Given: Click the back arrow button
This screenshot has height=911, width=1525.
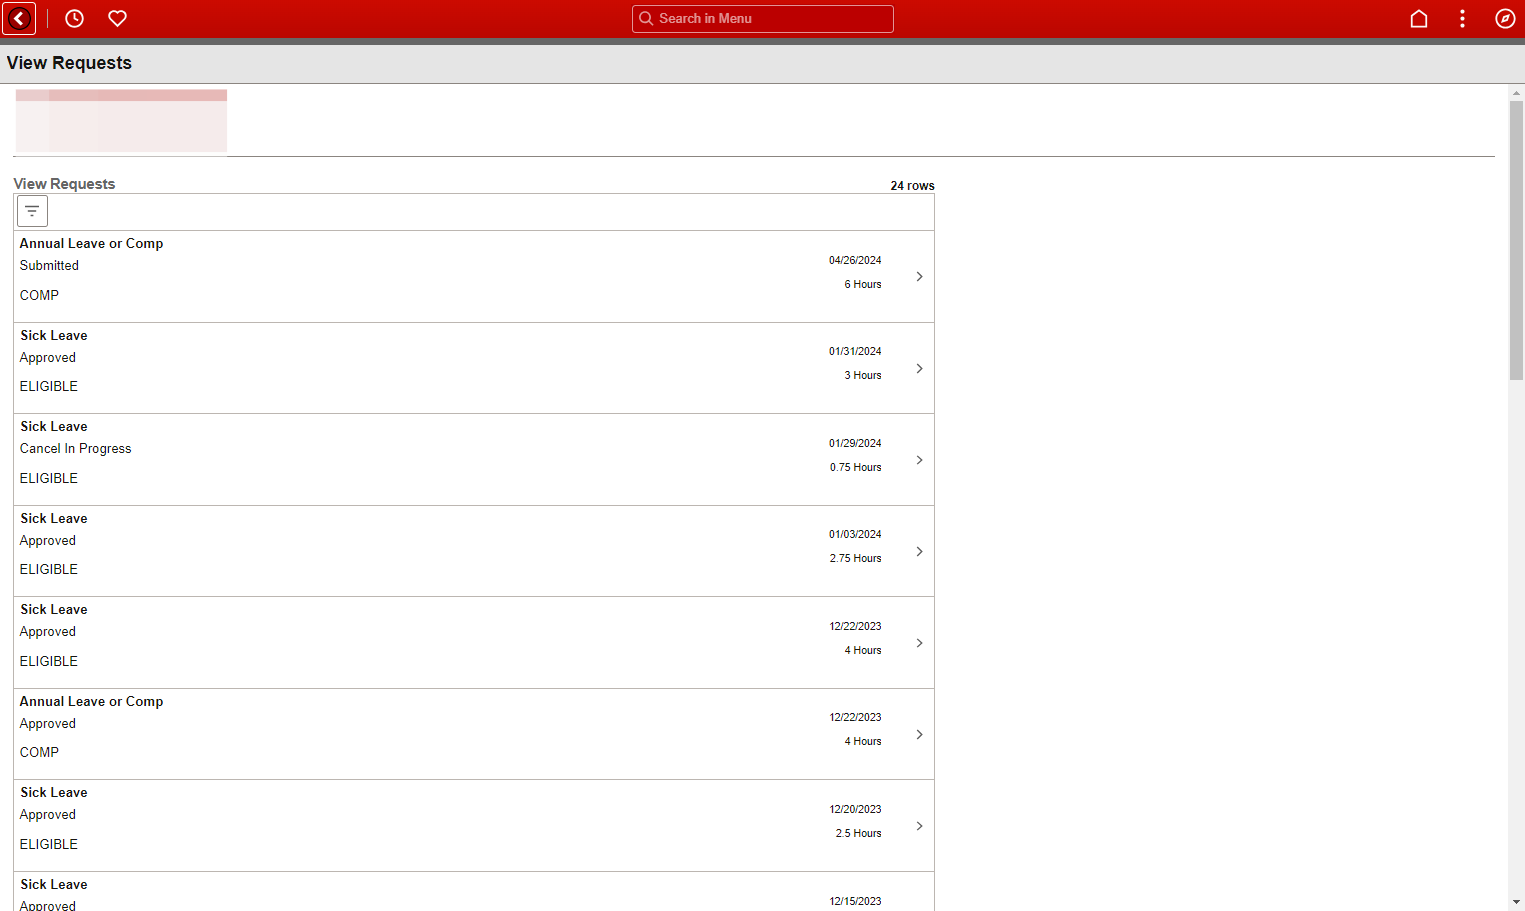Looking at the screenshot, I should click(x=20, y=18).
